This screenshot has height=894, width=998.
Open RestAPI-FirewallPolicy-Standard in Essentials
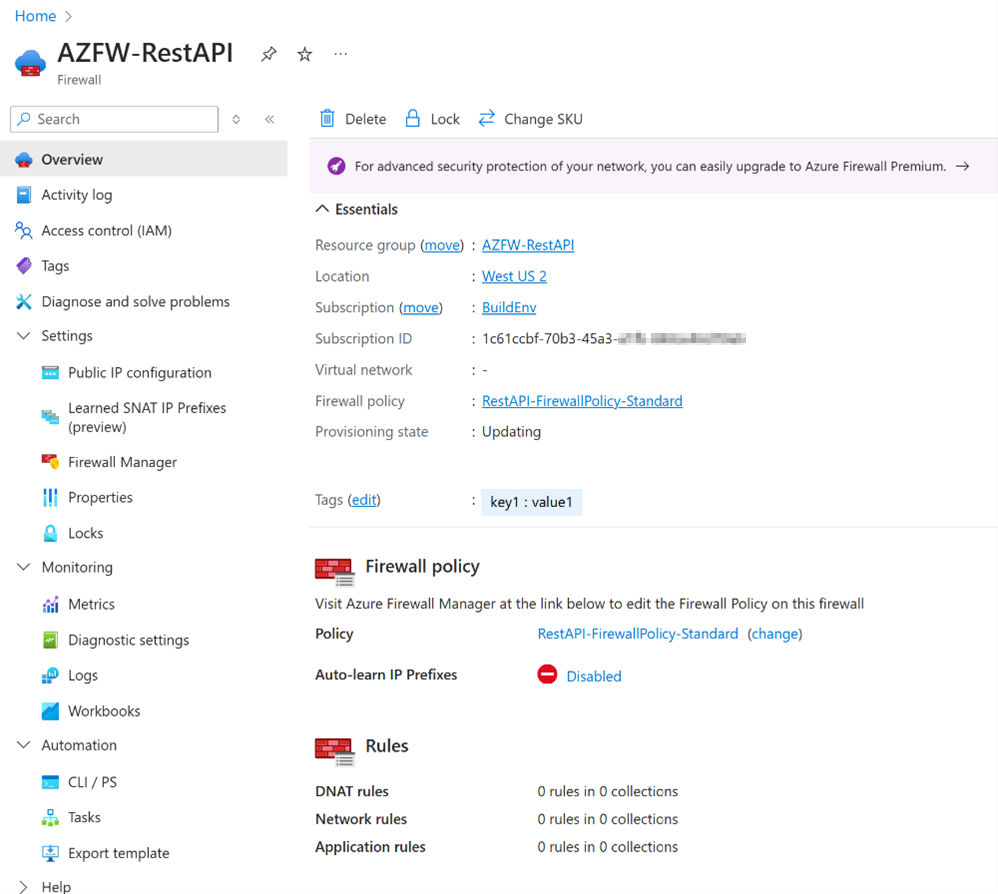(582, 401)
